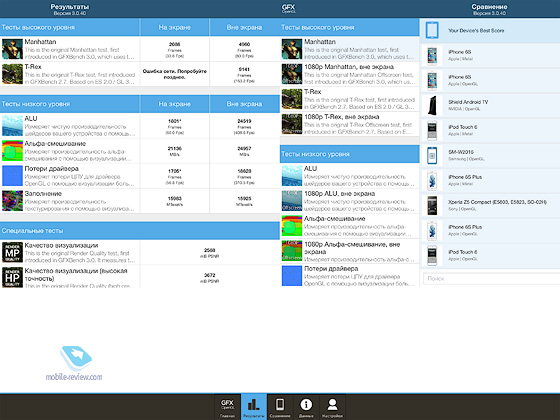Tap the ALU thumbnail in the results table
Screen dimensions: 560x420
(x=12, y=126)
